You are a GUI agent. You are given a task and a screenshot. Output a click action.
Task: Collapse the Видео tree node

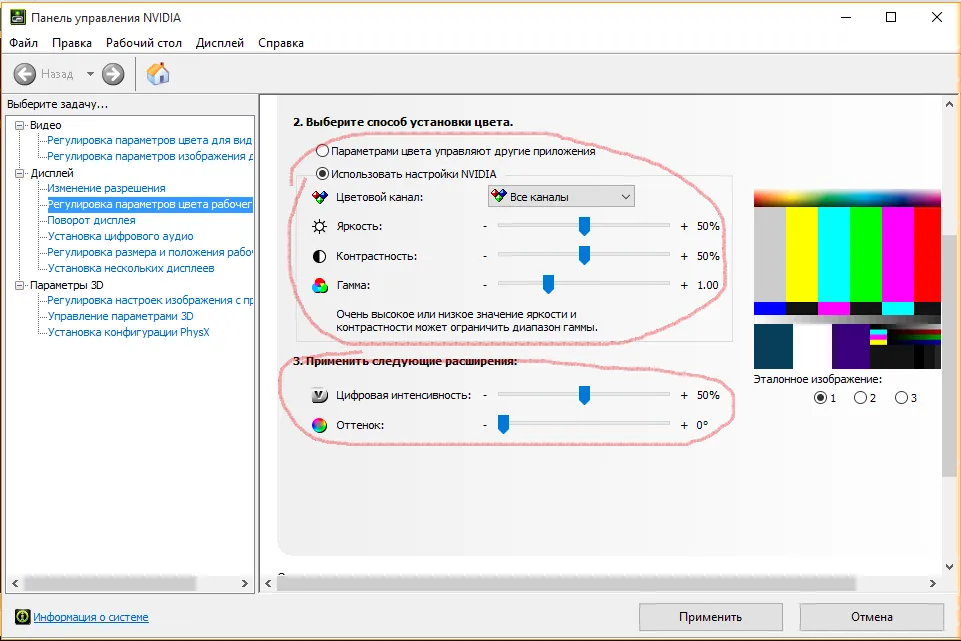20,125
